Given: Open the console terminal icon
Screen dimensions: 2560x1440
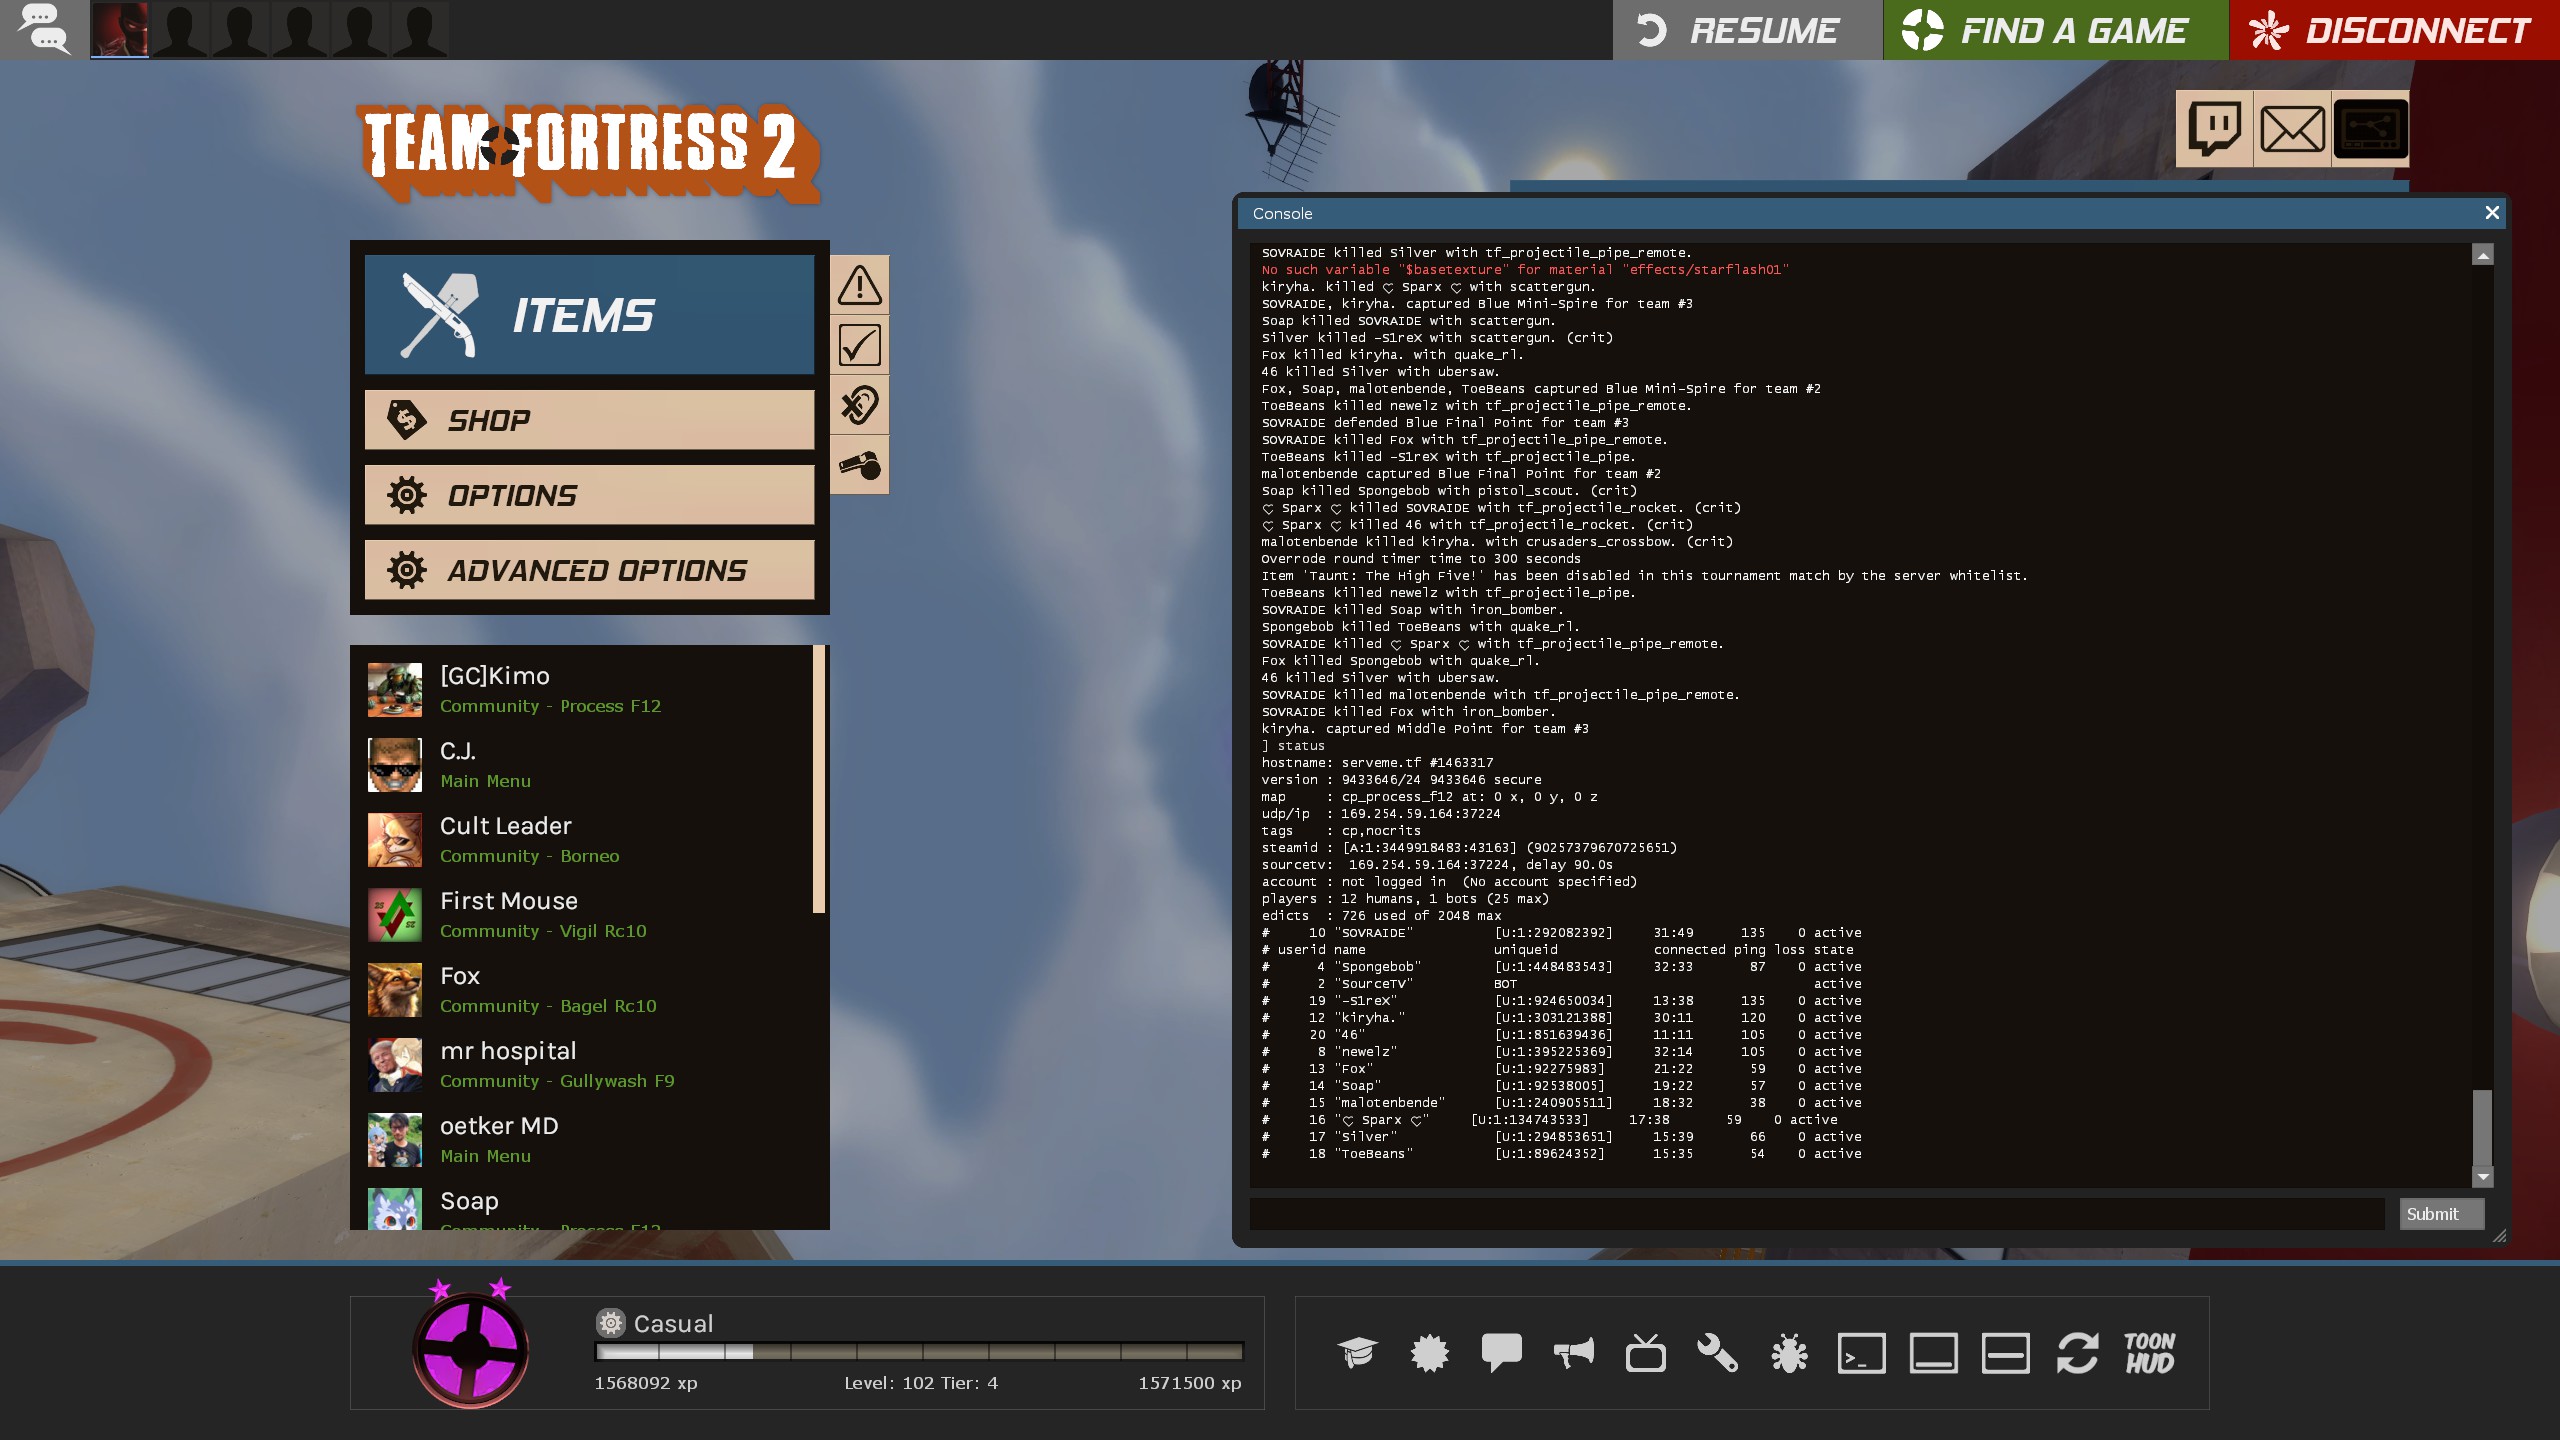Looking at the screenshot, I should point(1861,1353).
